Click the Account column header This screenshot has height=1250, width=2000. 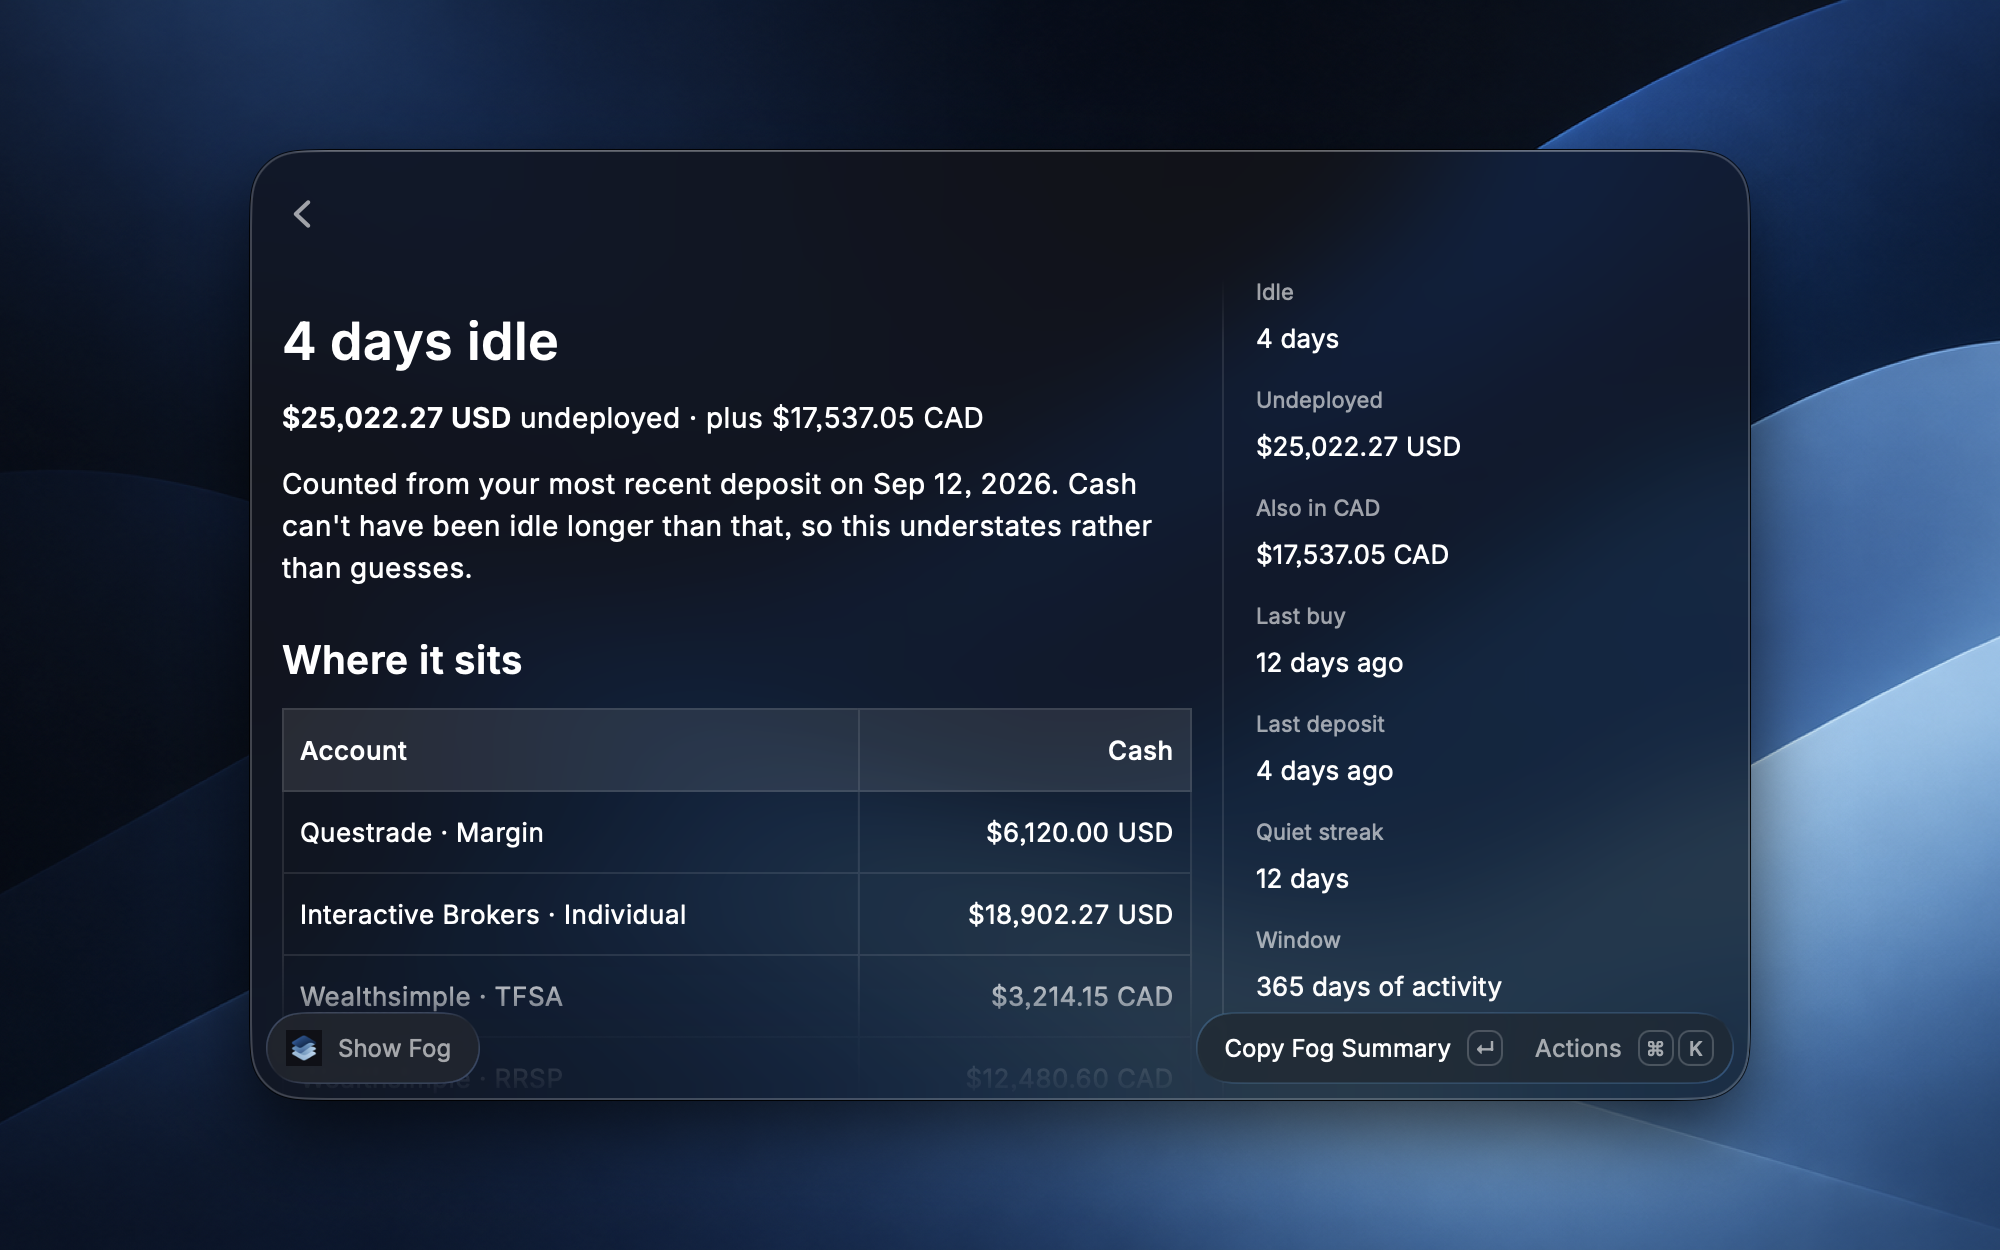coord(571,750)
